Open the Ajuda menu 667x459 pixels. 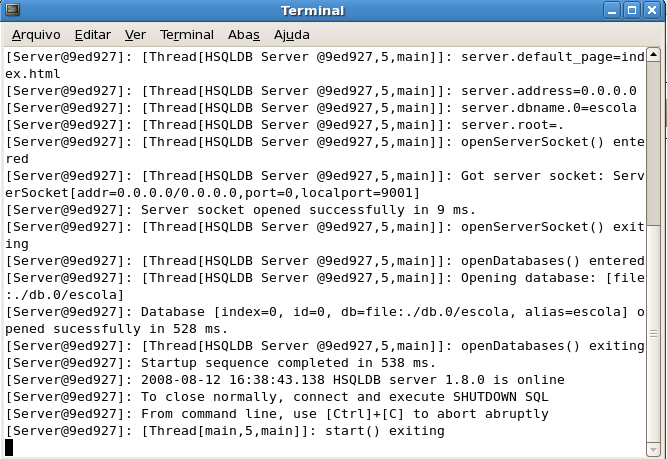point(291,34)
